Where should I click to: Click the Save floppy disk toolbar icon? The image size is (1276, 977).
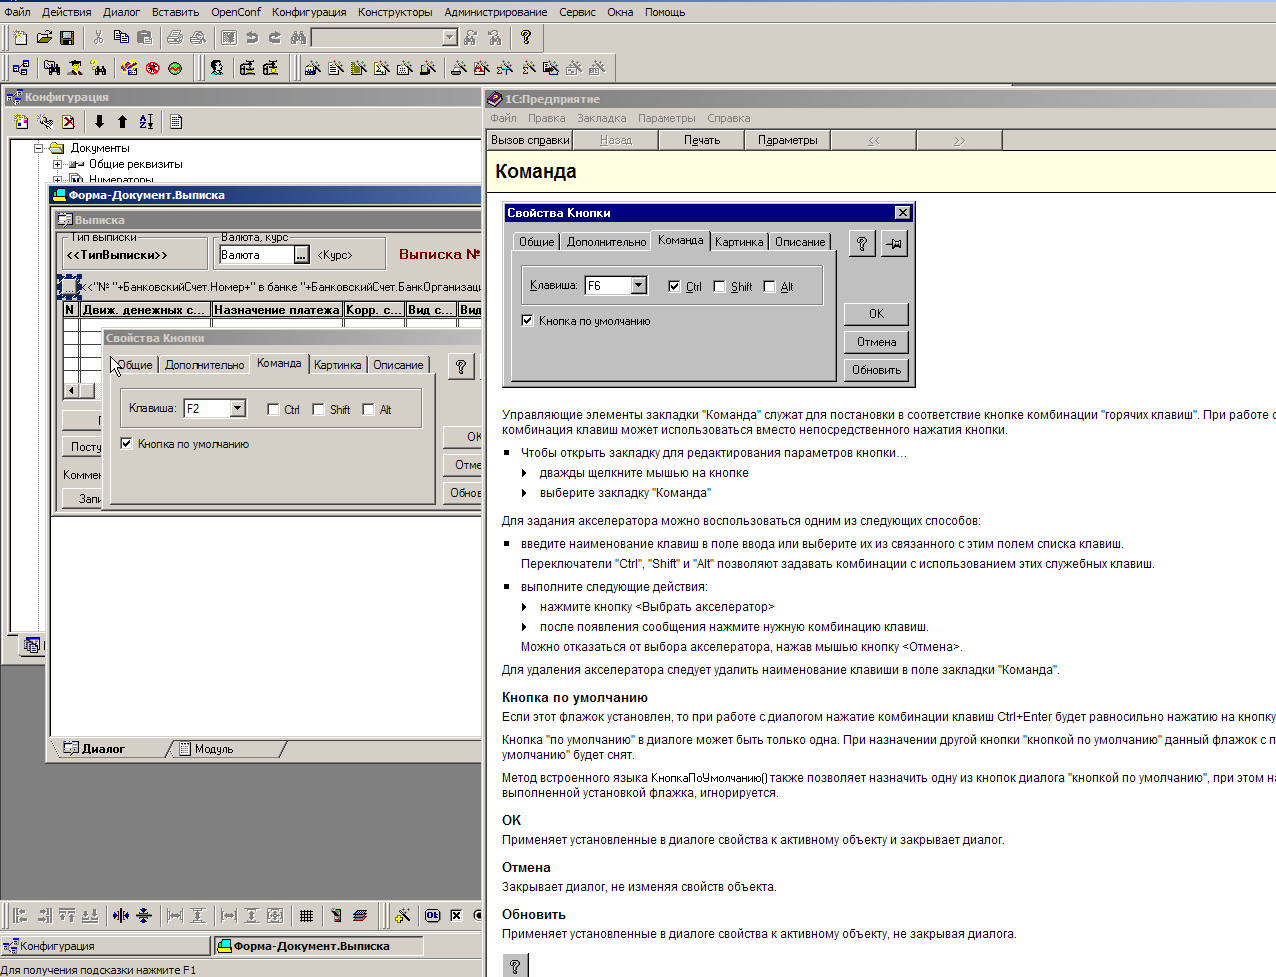tap(67, 38)
